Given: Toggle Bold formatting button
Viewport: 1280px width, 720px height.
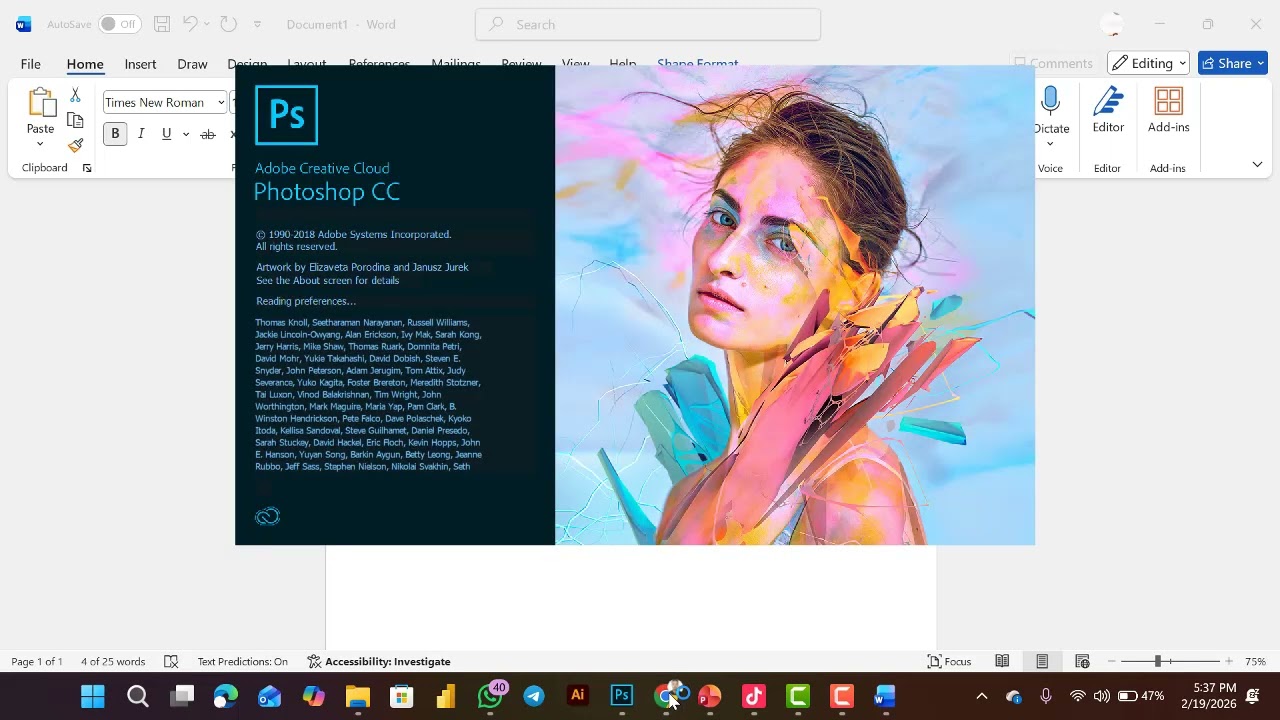Looking at the screenshot, I should pos(115,134).
